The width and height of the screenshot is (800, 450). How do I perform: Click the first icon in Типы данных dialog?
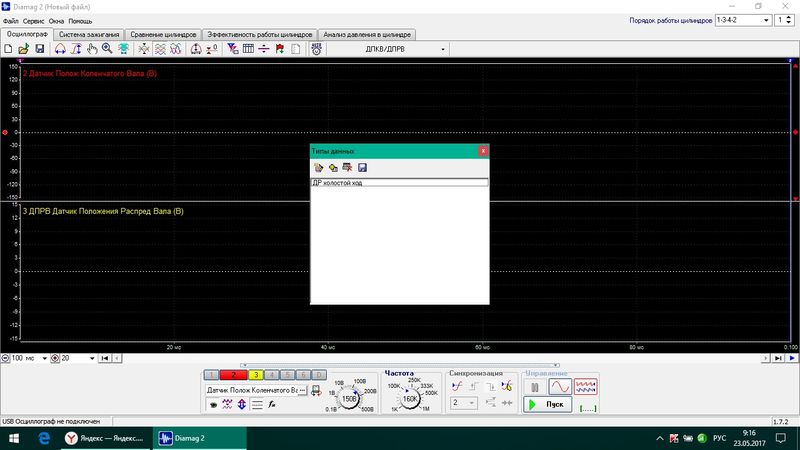(318, 167)
